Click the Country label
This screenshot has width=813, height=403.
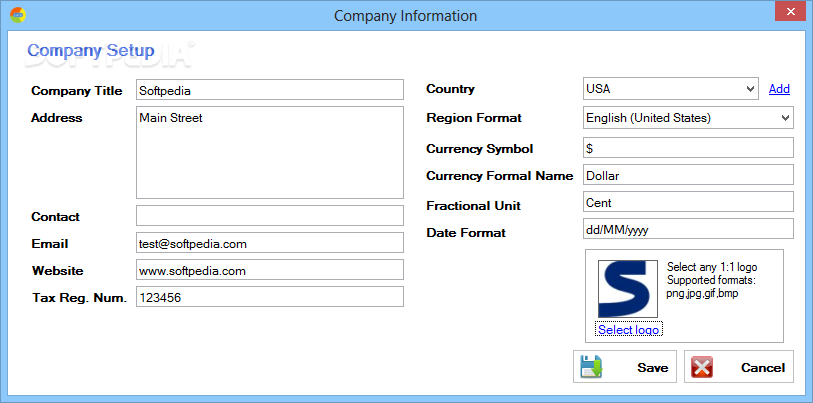(x=451, y=89)
